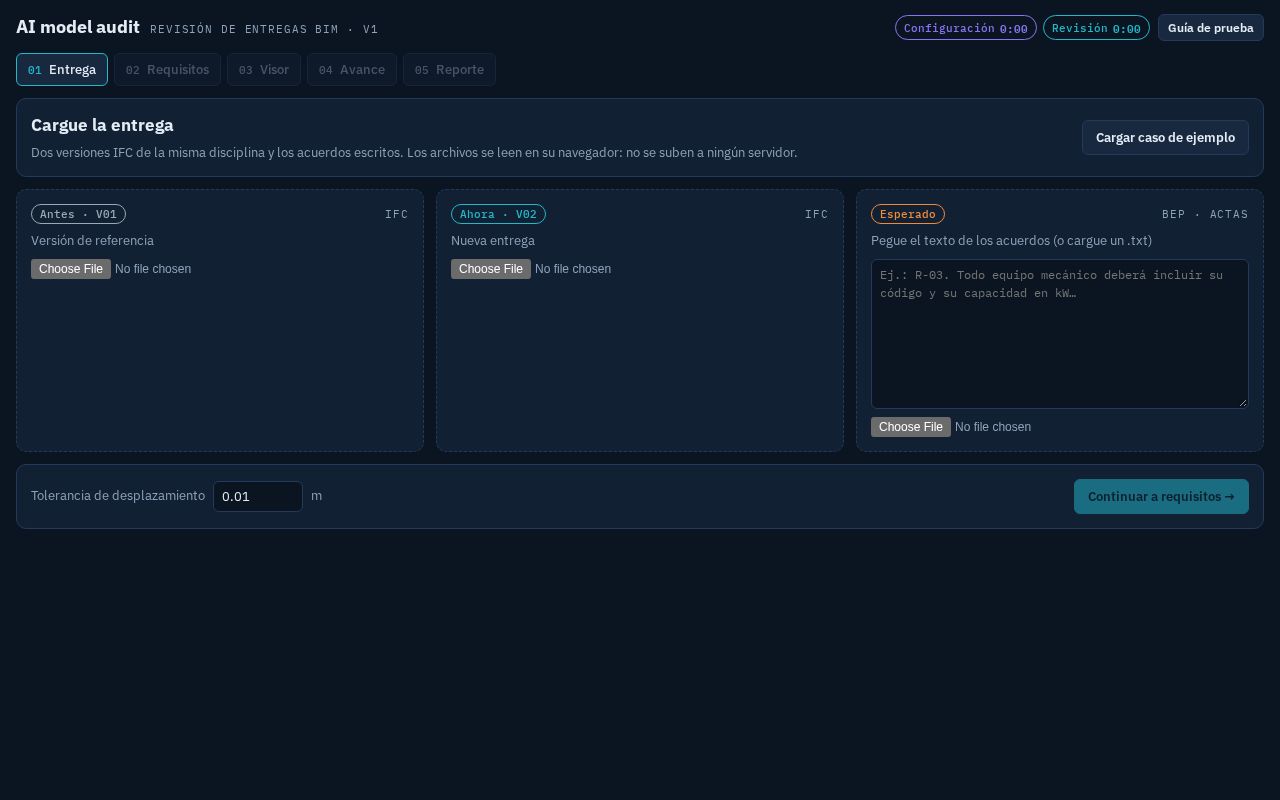This screenshot has width=1280, height=800.
Task: Switch to the 02 Requisitos tab
Action: tap(167, 70)
